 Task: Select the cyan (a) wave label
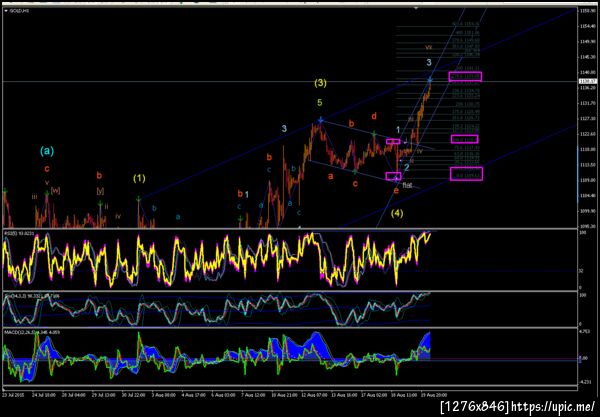[47, 151]
